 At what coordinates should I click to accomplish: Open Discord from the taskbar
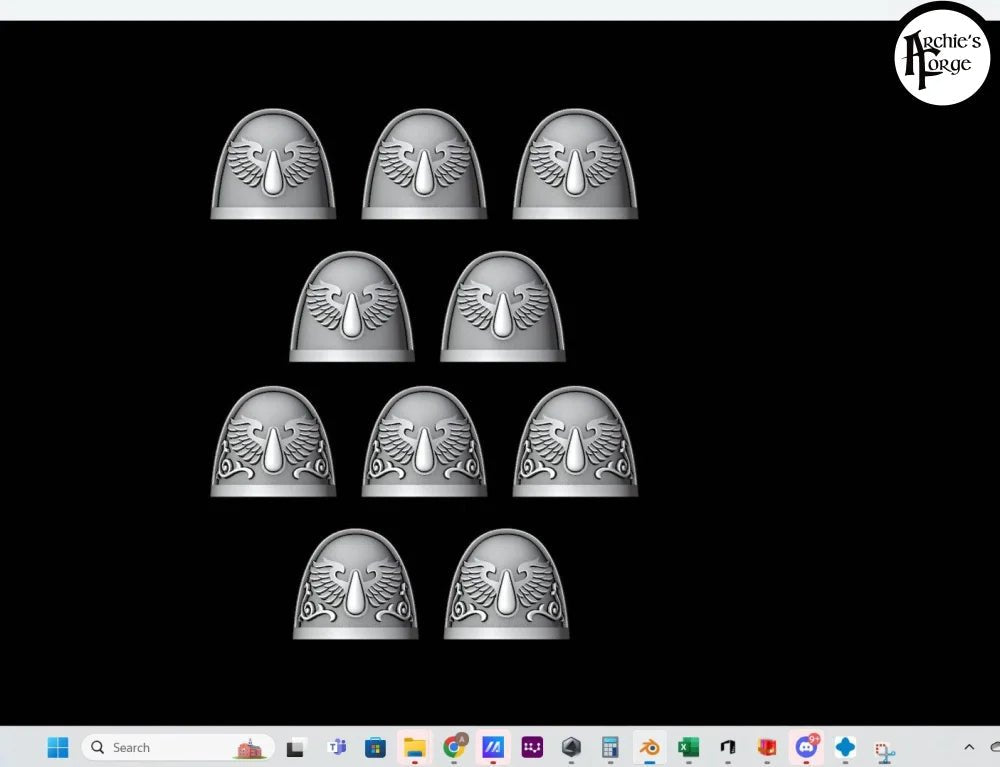(x=805, y=747)
